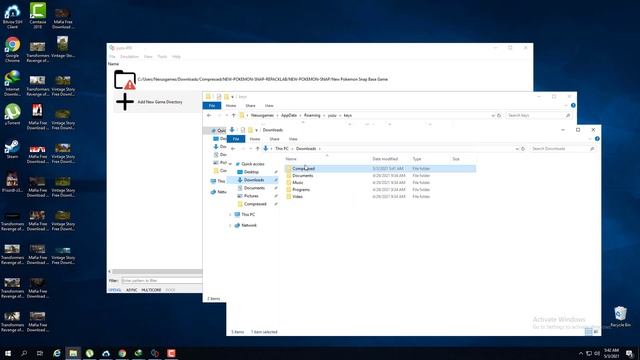Toggle the OPENGL renderer button in yuzu
This screenshot has height=360, width=640.
coord(115,290)
